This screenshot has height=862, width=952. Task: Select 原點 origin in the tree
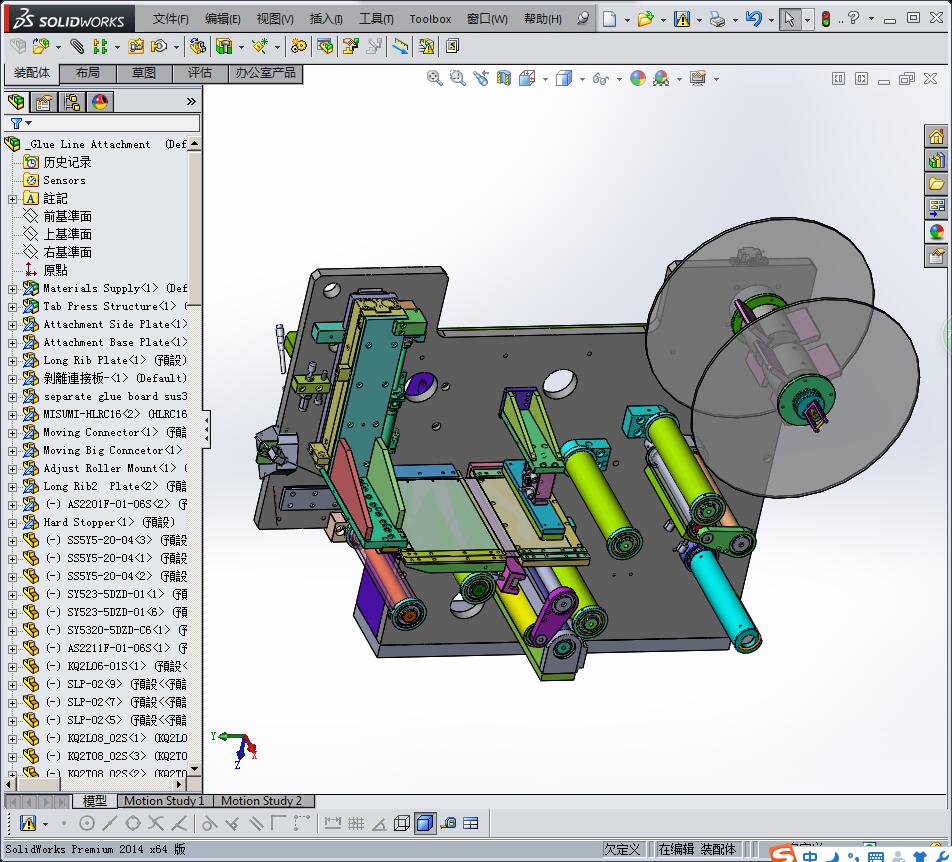(55, 270)
